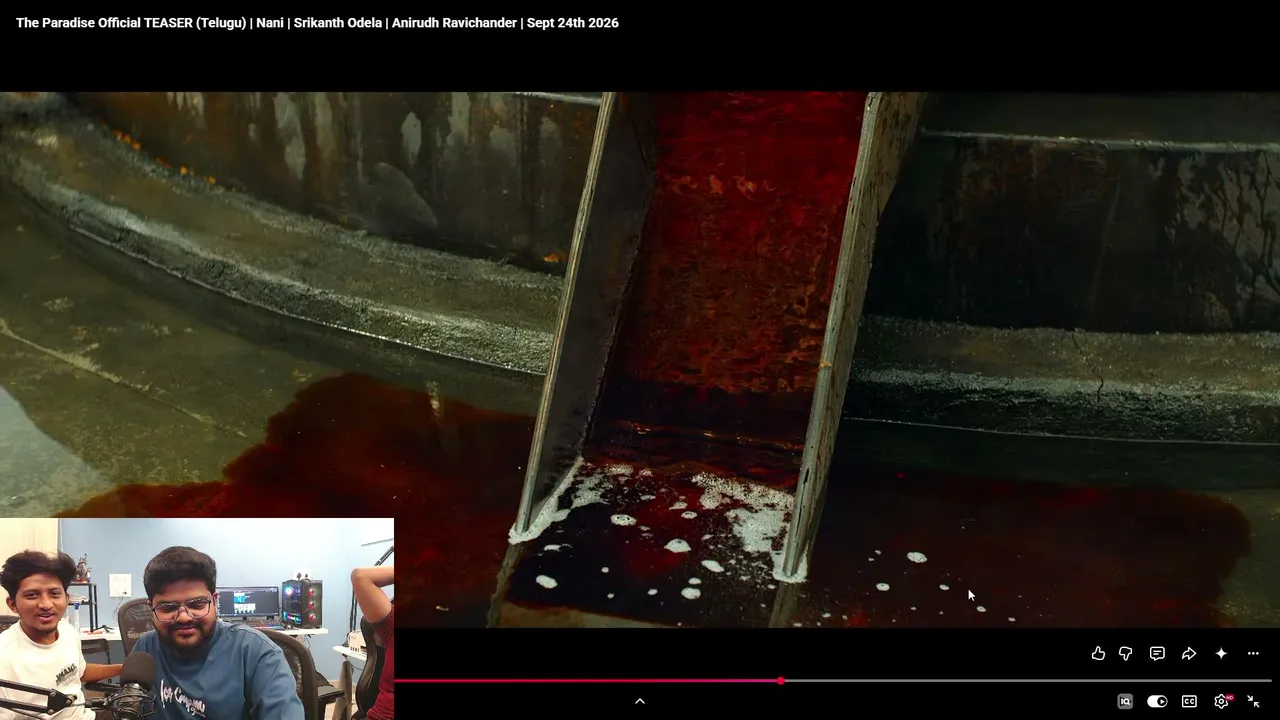Click the red progress bar scrubber handle
The image size is (1280, 720).
780,681
